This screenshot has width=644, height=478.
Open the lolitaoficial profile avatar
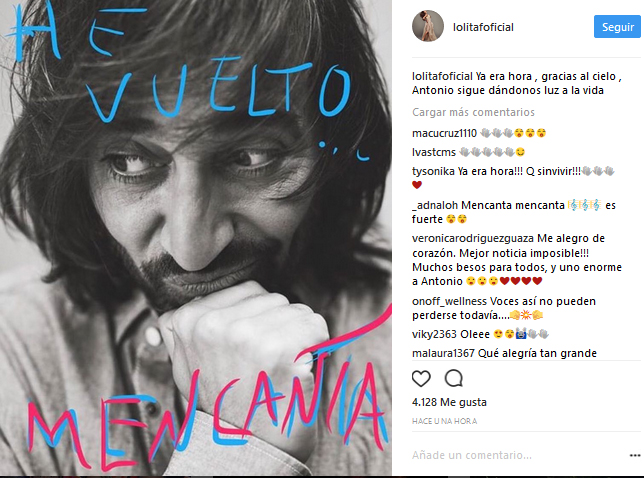click(x=428, y=26)
